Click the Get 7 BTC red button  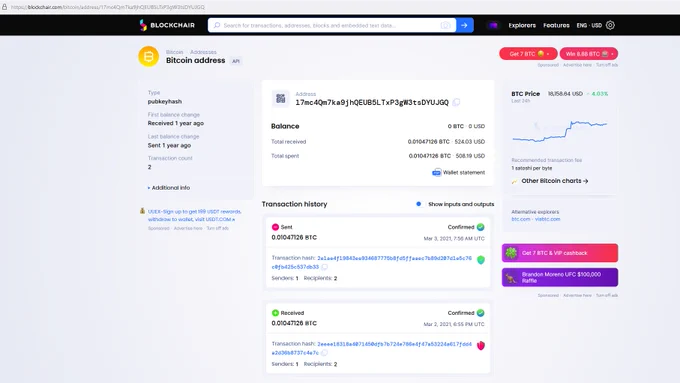(x=528, y=54)
